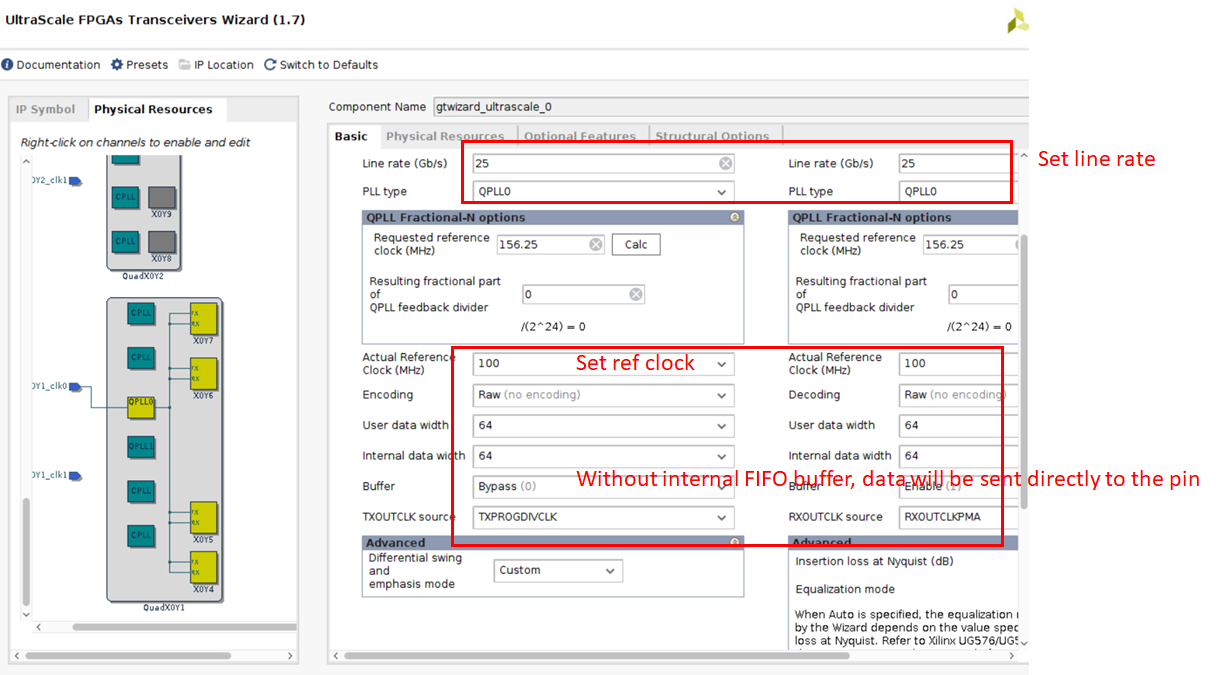The width and height of the screenshot is (1216, 675).
Task: Click the Component Name field
Action: click(x=730, y=107)
